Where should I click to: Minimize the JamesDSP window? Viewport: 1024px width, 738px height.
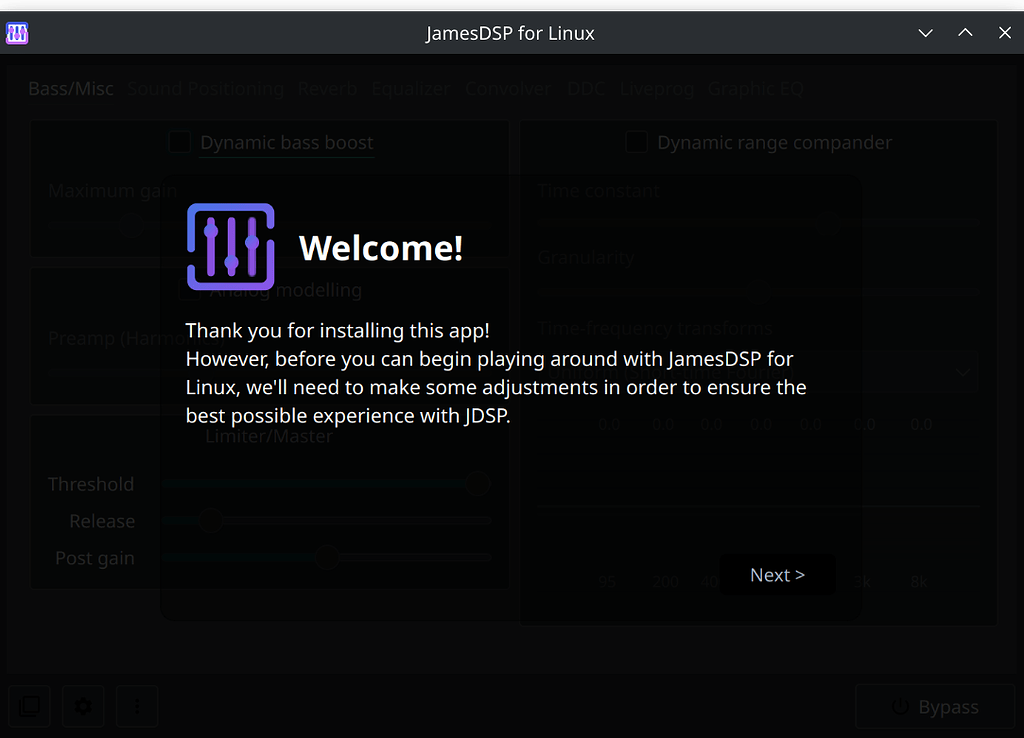(925, 33)
